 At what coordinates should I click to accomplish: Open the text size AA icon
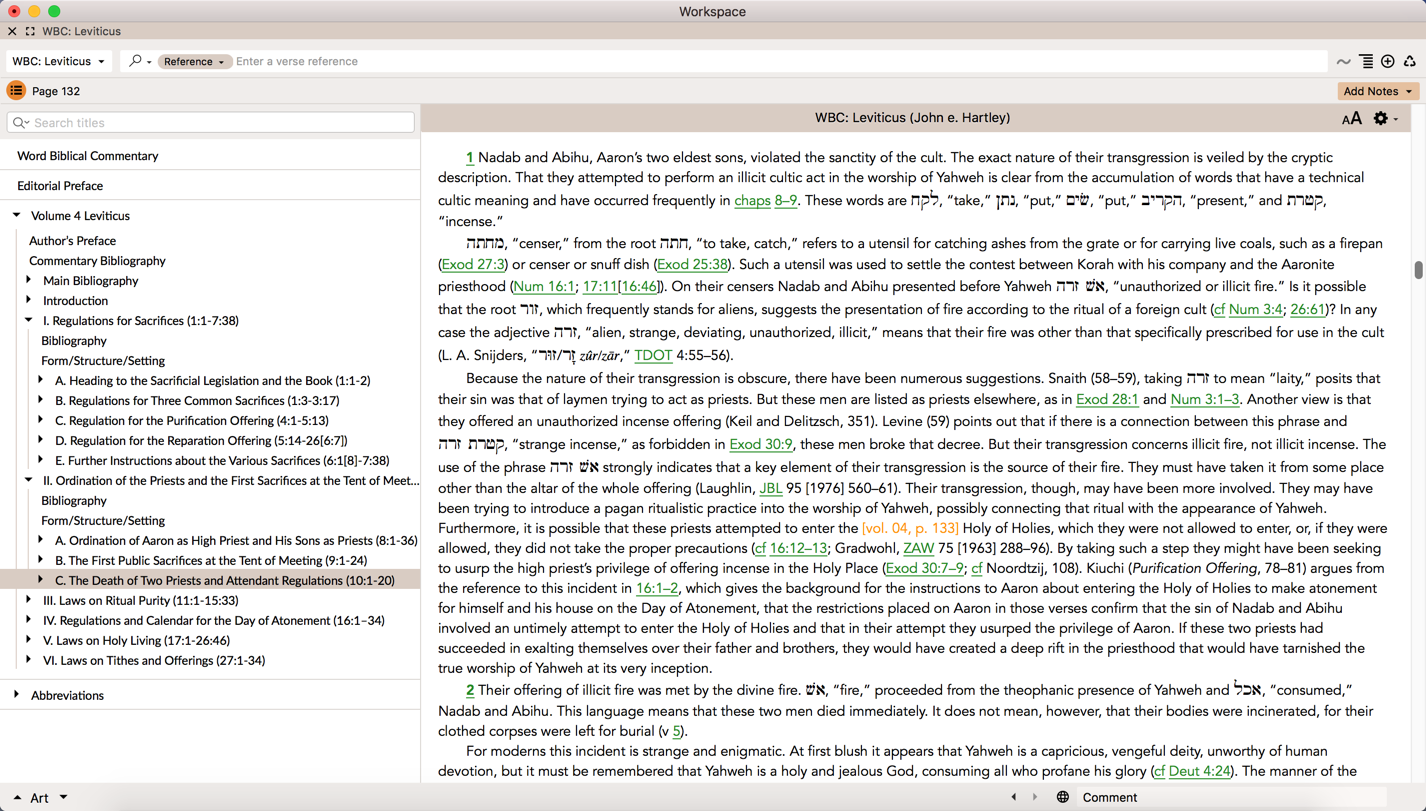pos(1351,119)
